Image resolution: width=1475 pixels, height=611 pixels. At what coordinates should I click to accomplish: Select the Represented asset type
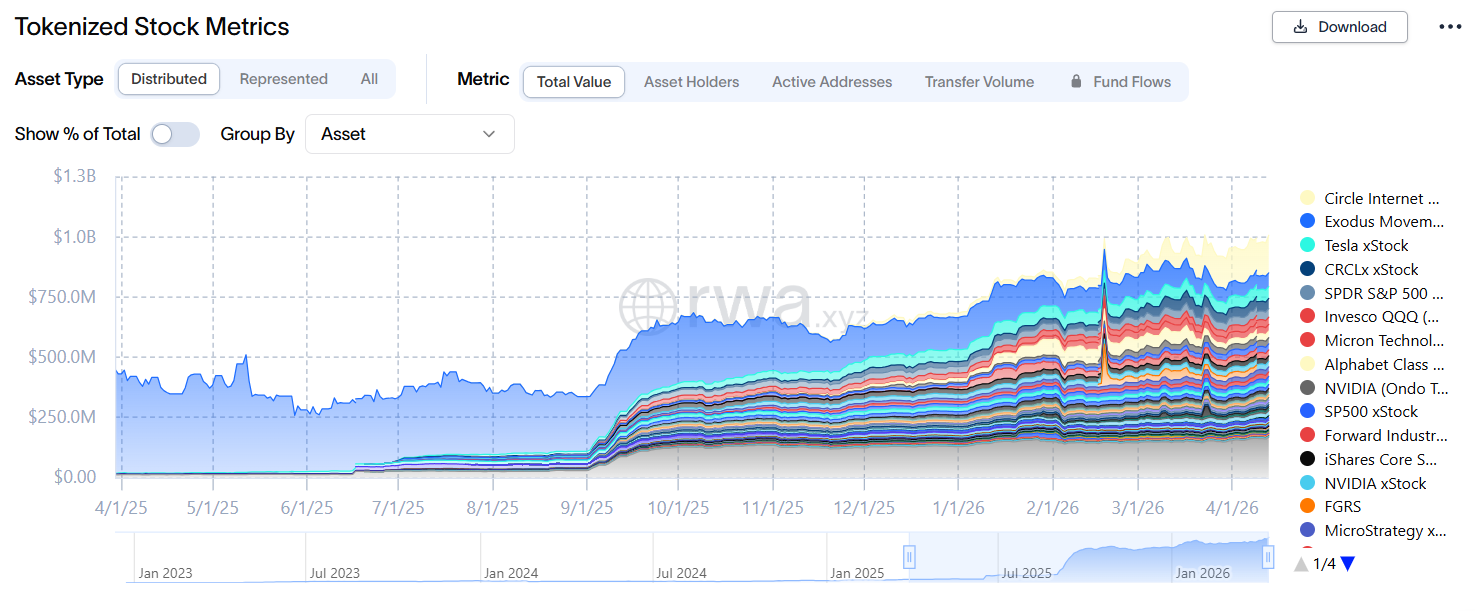click(x=283, y=79)
